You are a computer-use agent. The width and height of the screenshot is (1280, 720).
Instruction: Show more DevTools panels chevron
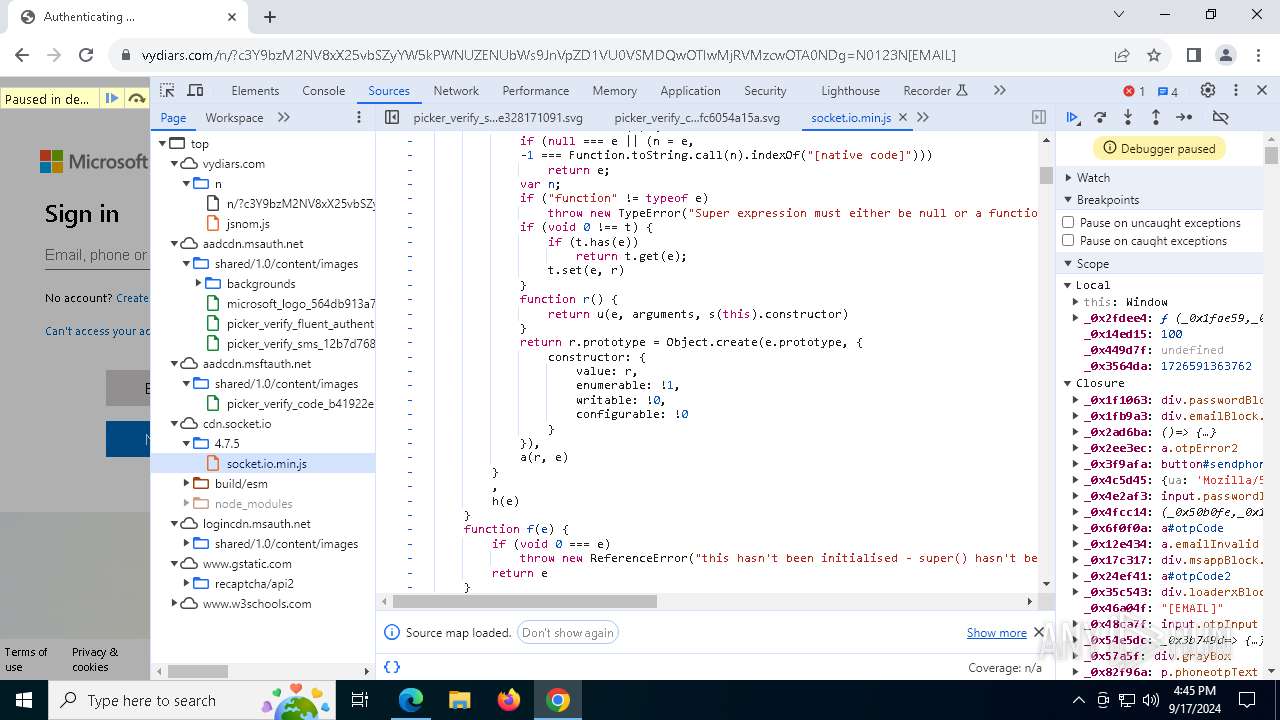pos(999,90)
